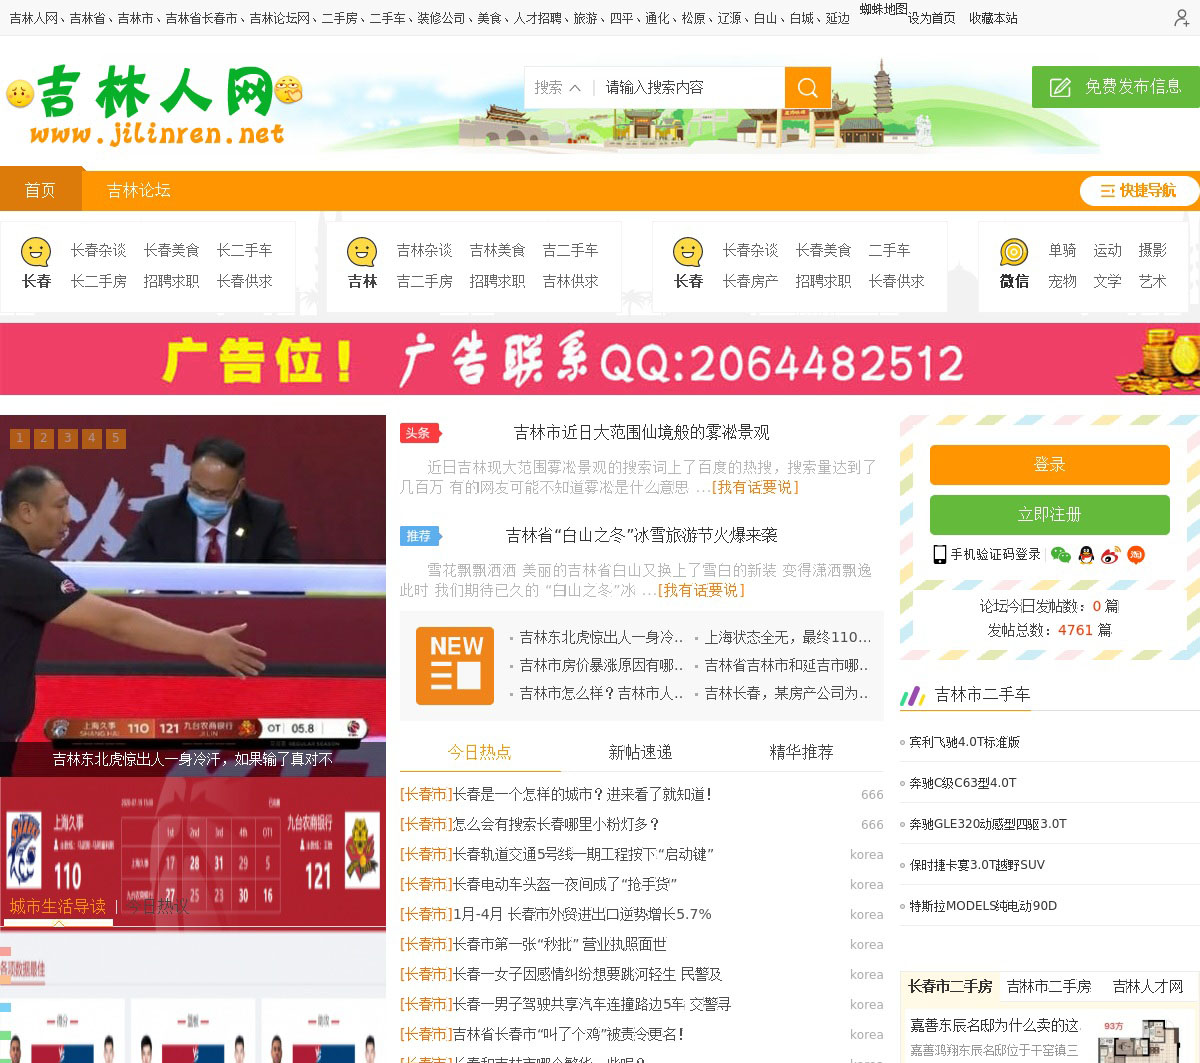The height and width of the screenshot is (1063, 1200).
Task: Expand the 快捷导航 quick navigation menu
Action: 1138,190
